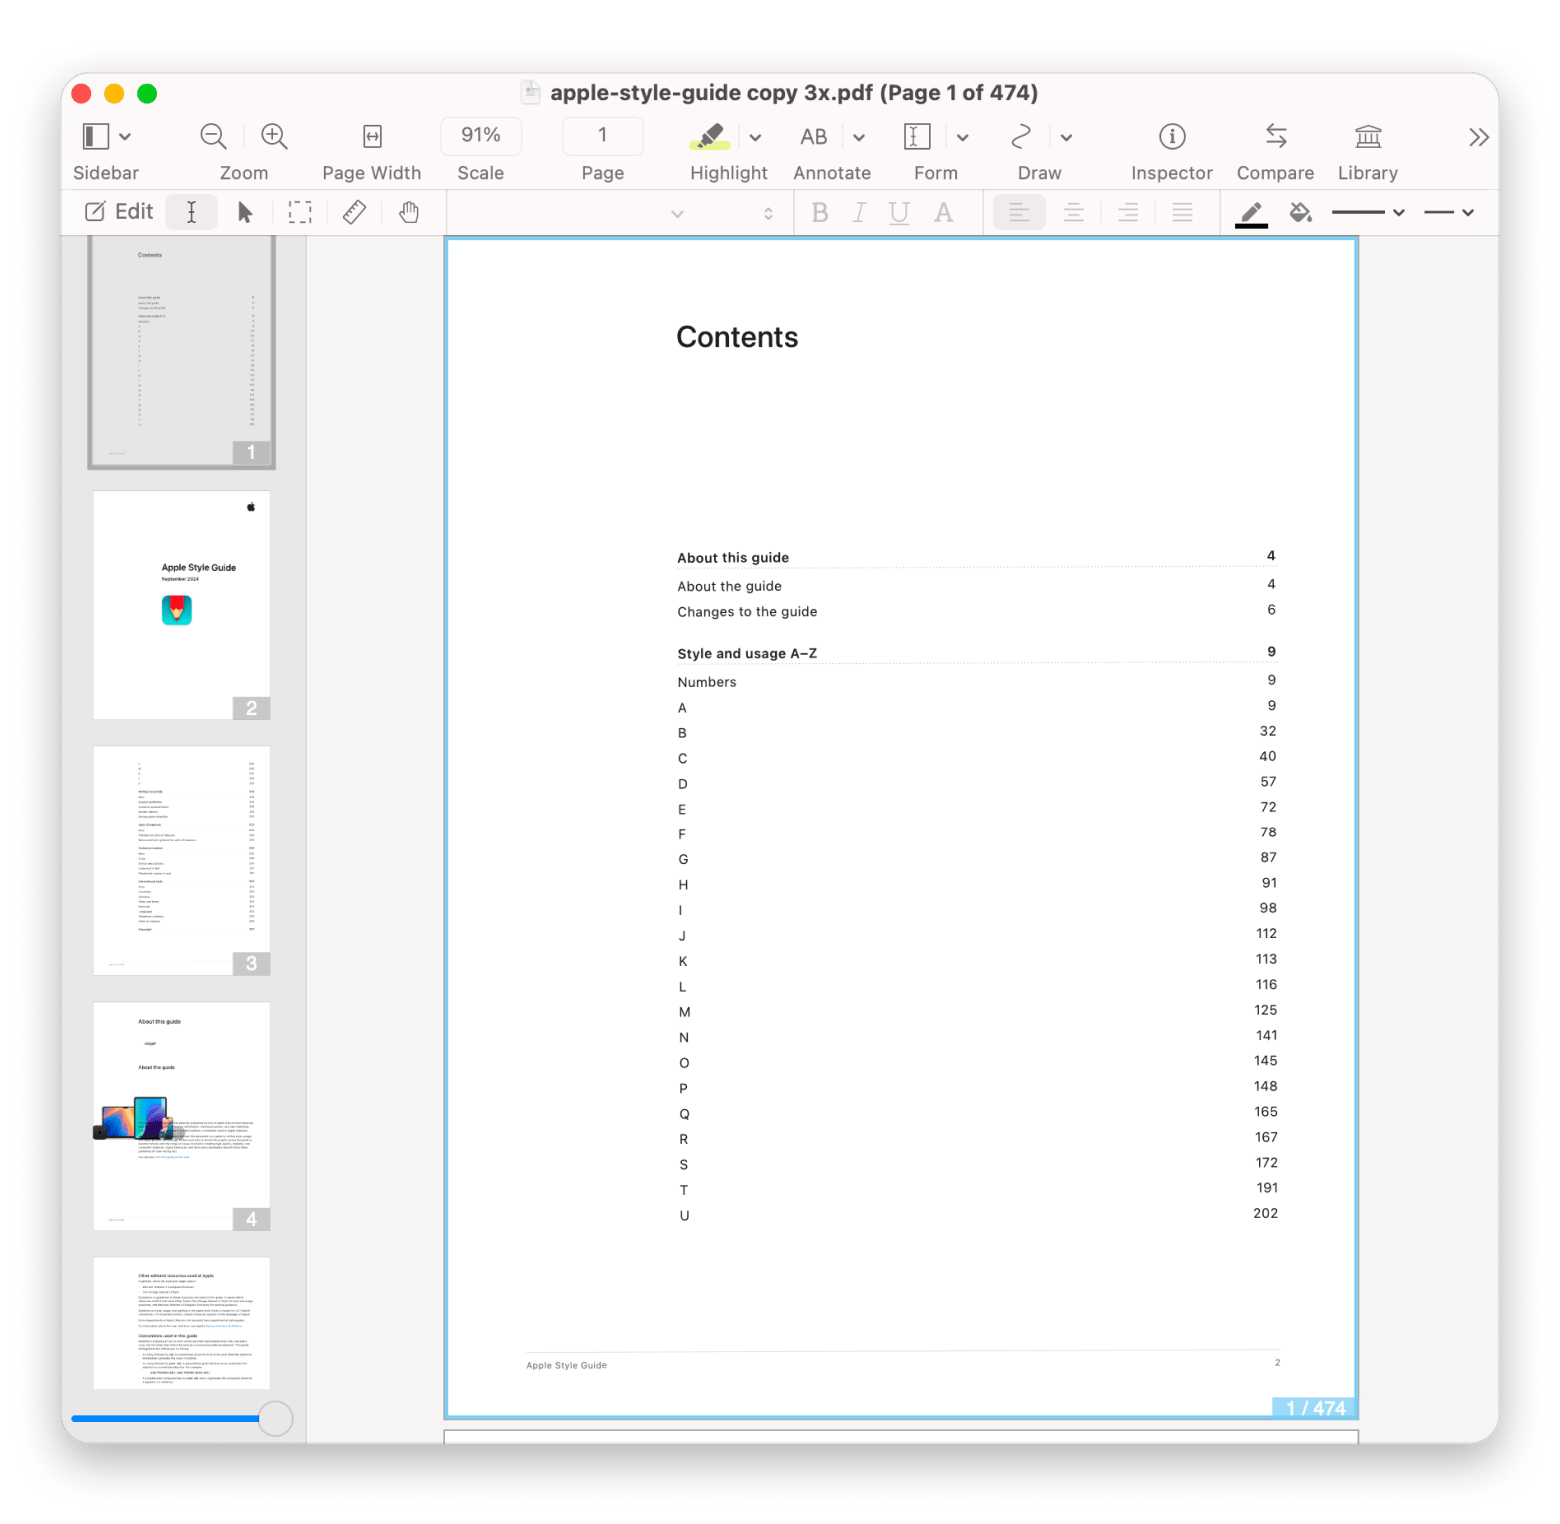The width and height of the screenshot is (1560, 1524).
Task: Open the Library
Action: (1368, 136)
